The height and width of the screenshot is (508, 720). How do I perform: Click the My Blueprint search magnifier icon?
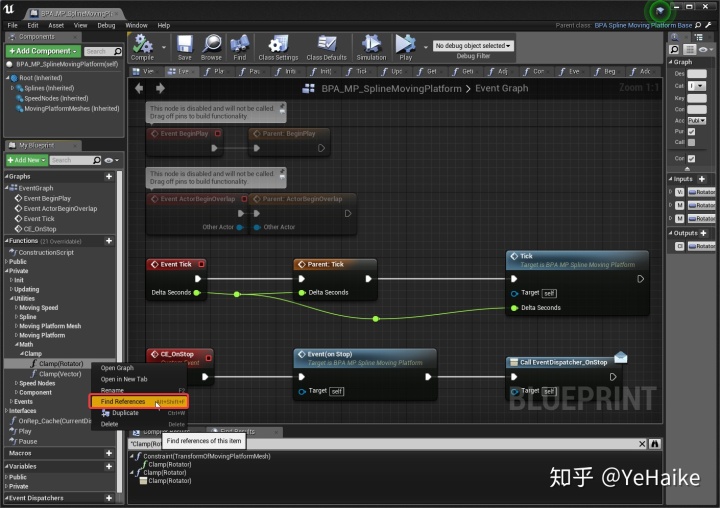pos(96,160)
